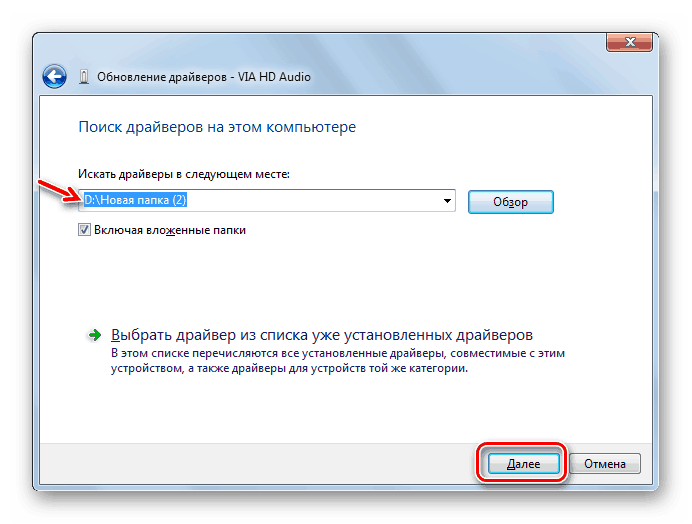Expand the driver location path dropdown
692x524 pixels.
coord(447,201)
